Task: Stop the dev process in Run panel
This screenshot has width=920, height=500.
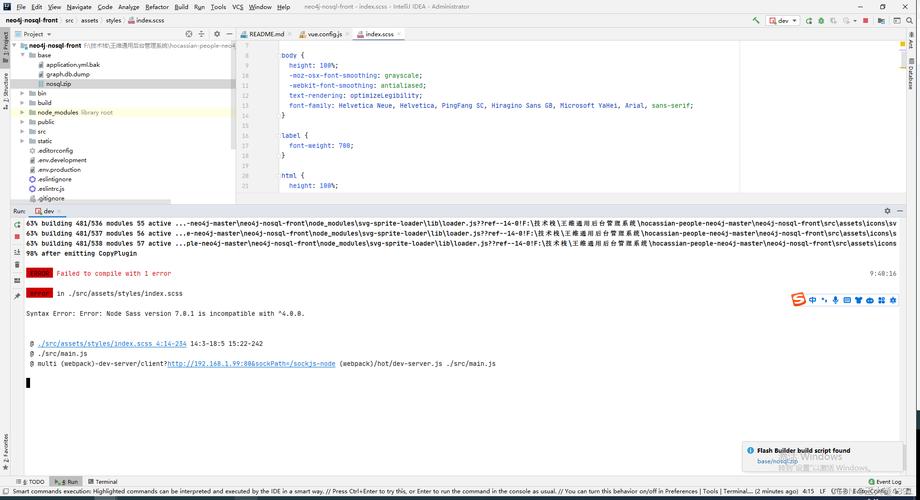Action: pyautogui.click(x=17, y=237)
